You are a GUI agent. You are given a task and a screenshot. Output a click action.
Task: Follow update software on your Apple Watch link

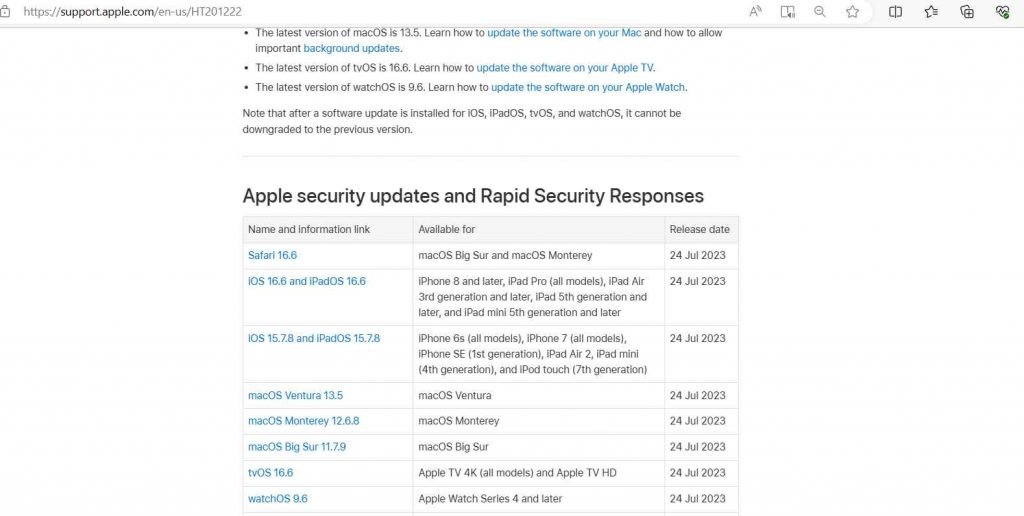588,87
